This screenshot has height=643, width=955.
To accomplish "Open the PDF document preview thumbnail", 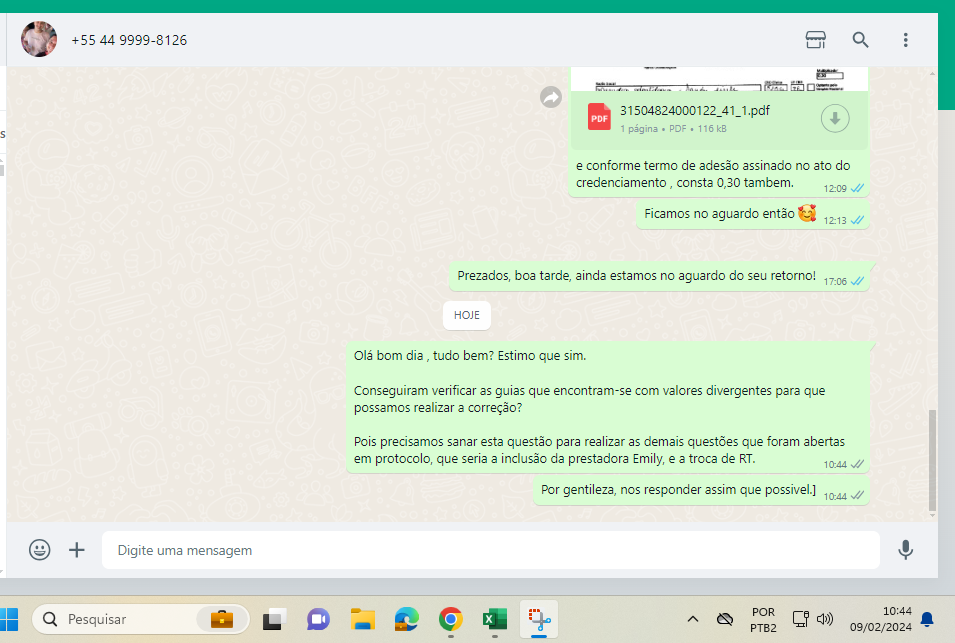I will 719,79.
